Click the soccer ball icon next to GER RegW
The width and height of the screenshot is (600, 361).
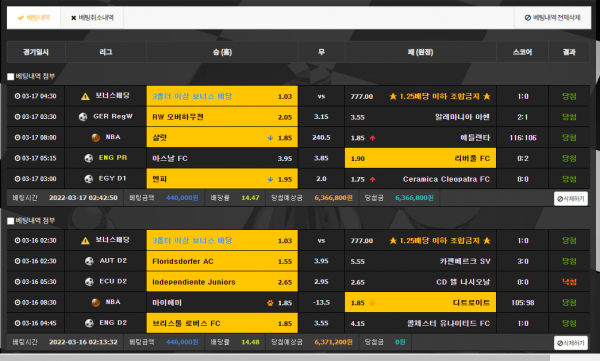83,117
